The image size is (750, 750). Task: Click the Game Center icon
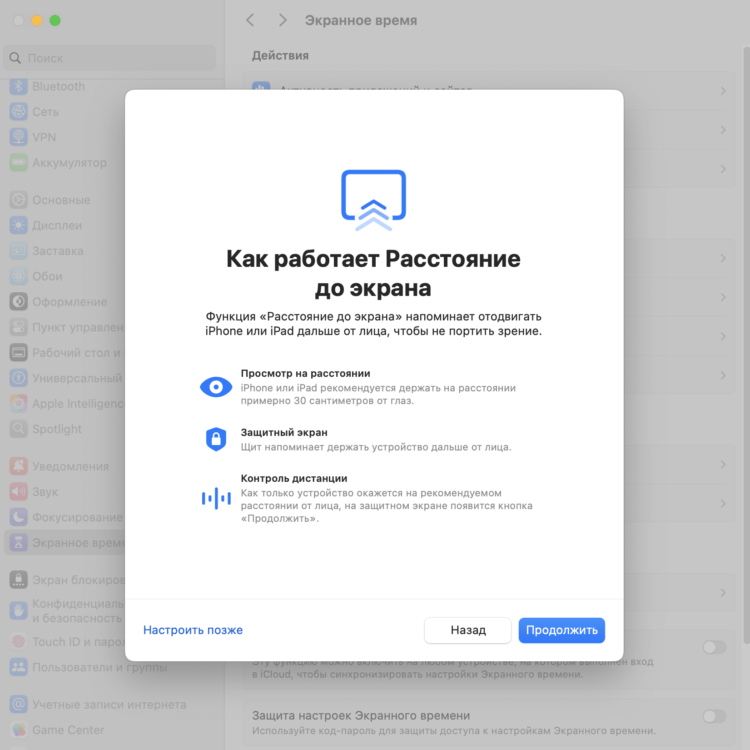[19, 729]
